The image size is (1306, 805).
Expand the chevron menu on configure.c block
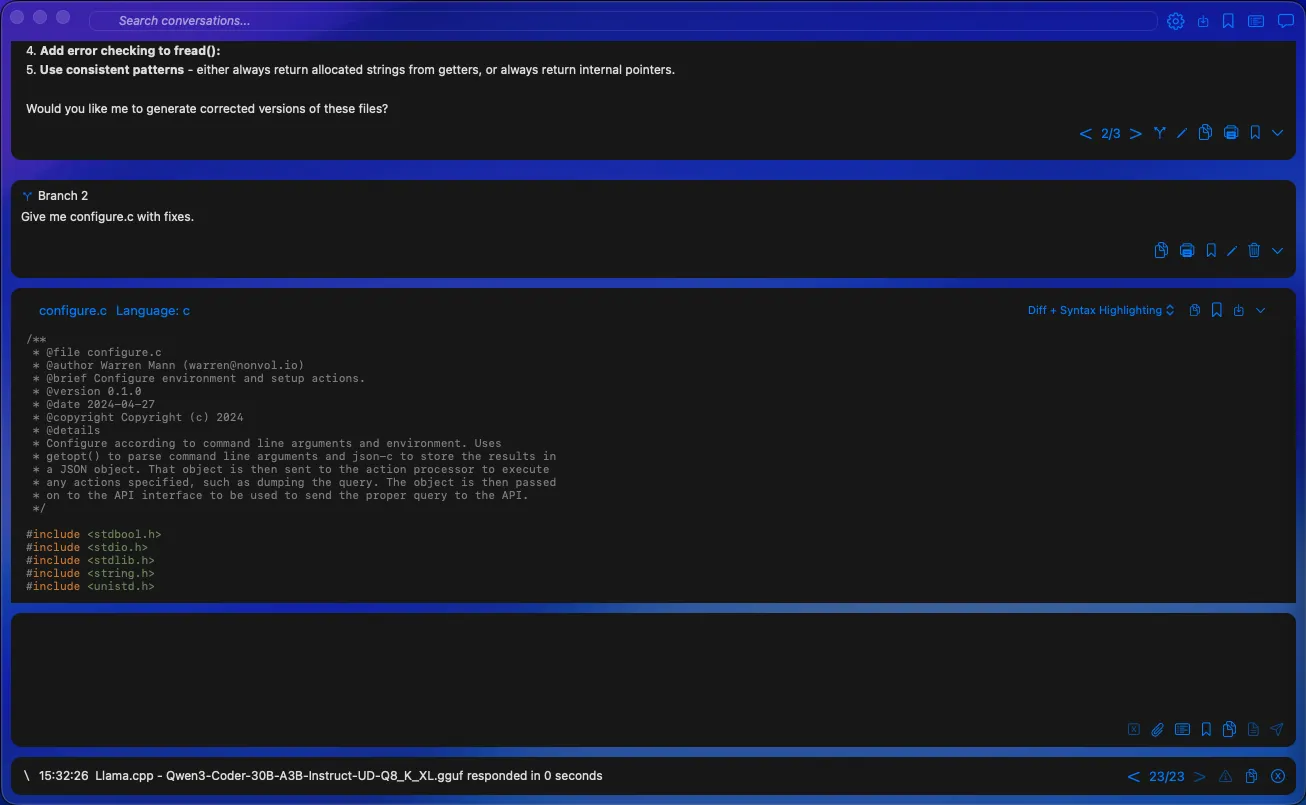1261,311
